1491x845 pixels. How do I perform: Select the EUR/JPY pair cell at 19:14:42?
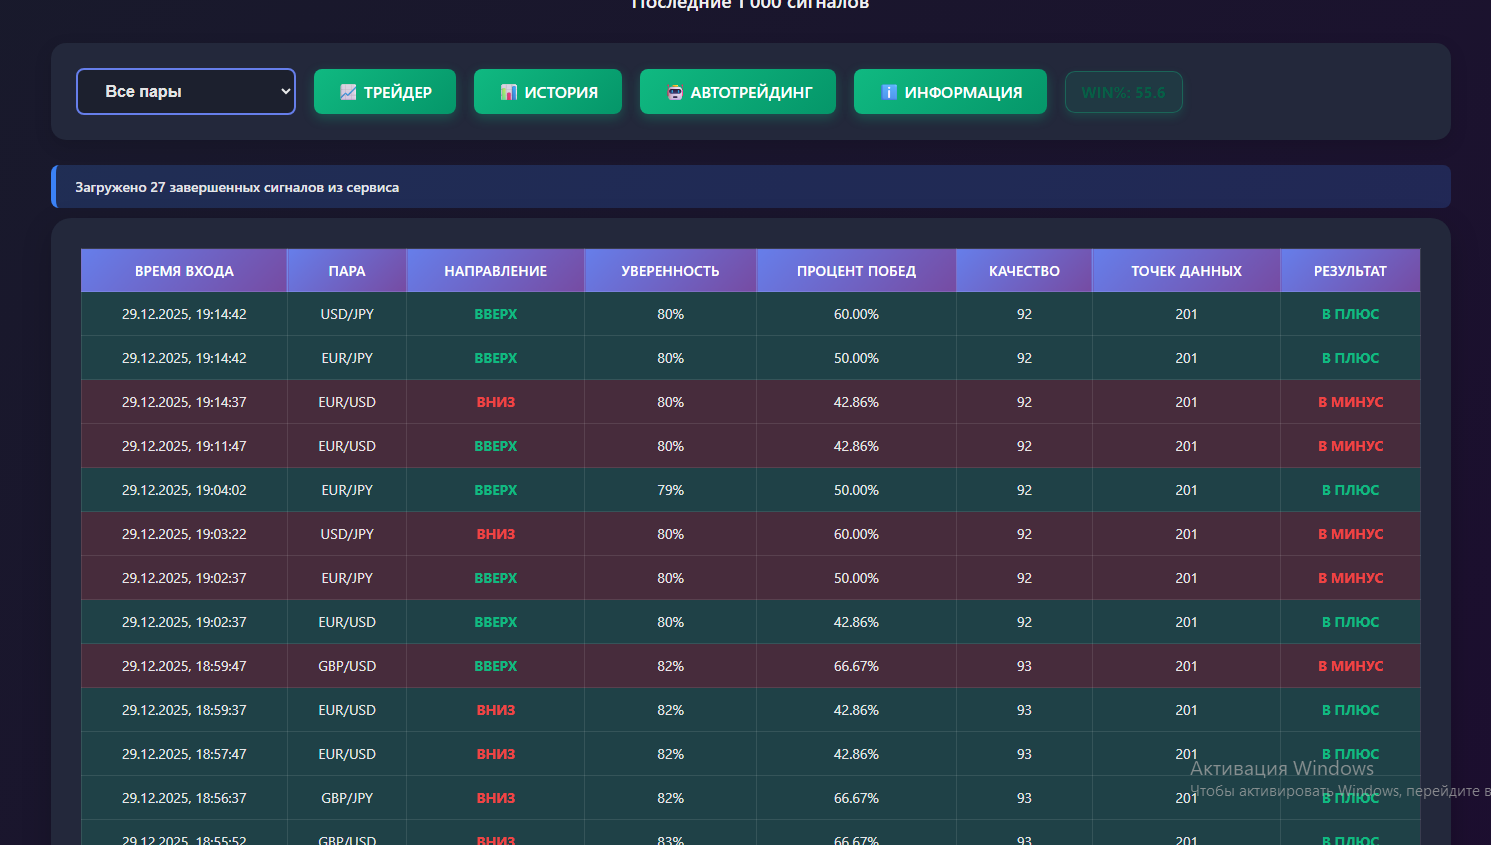click(x=347, y=358)
